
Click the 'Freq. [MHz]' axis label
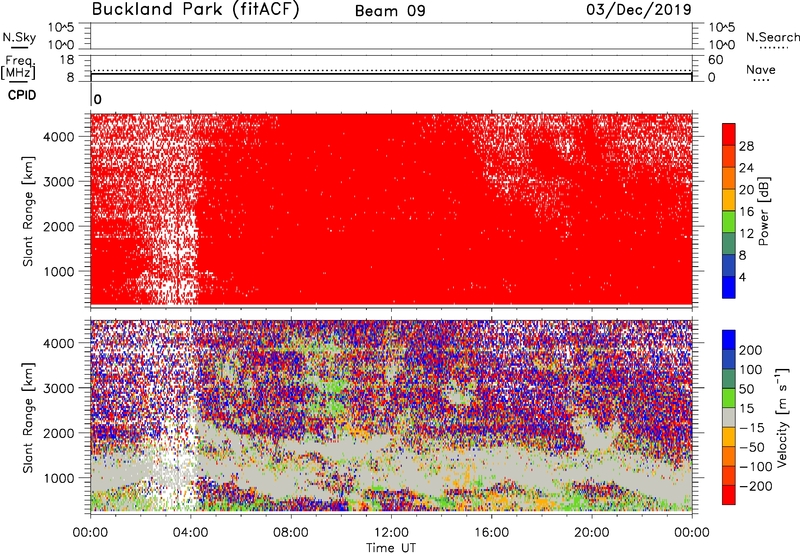tap(18, 67)
